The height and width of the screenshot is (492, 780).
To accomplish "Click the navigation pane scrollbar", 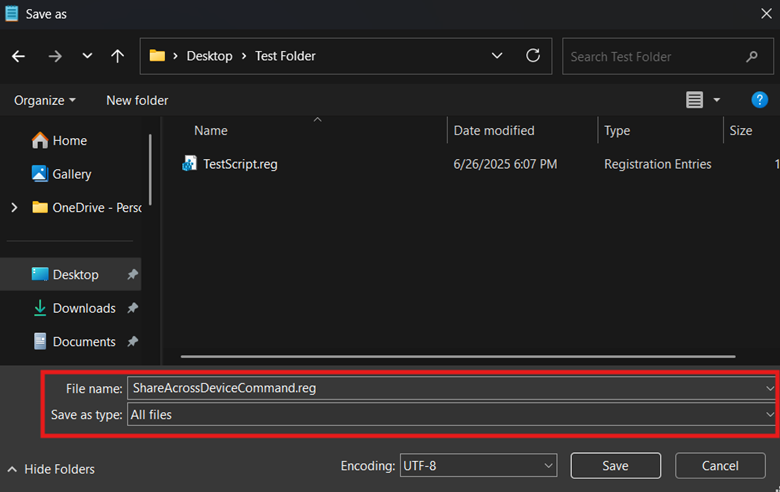I will [150, 169].
